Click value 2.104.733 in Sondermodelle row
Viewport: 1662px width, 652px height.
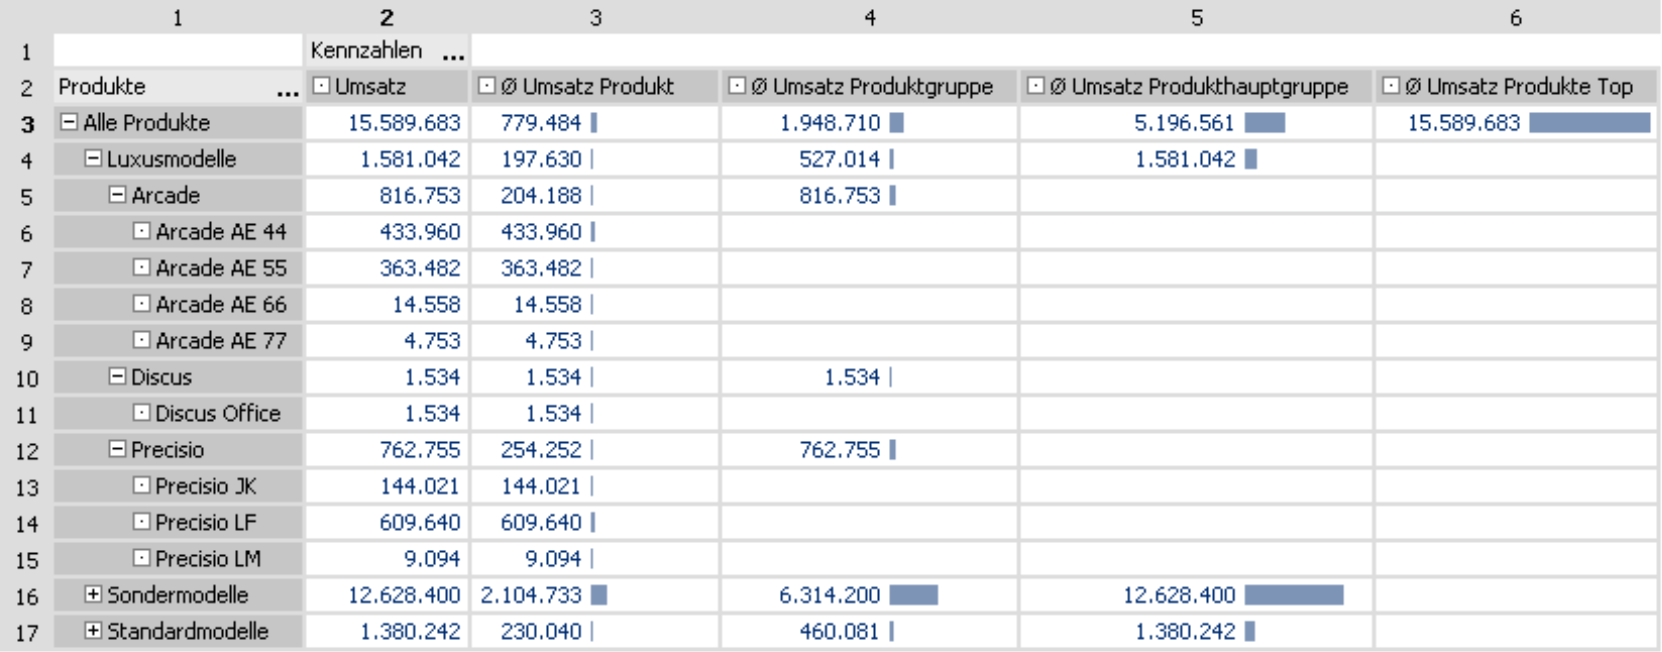[x=531, y=594]
